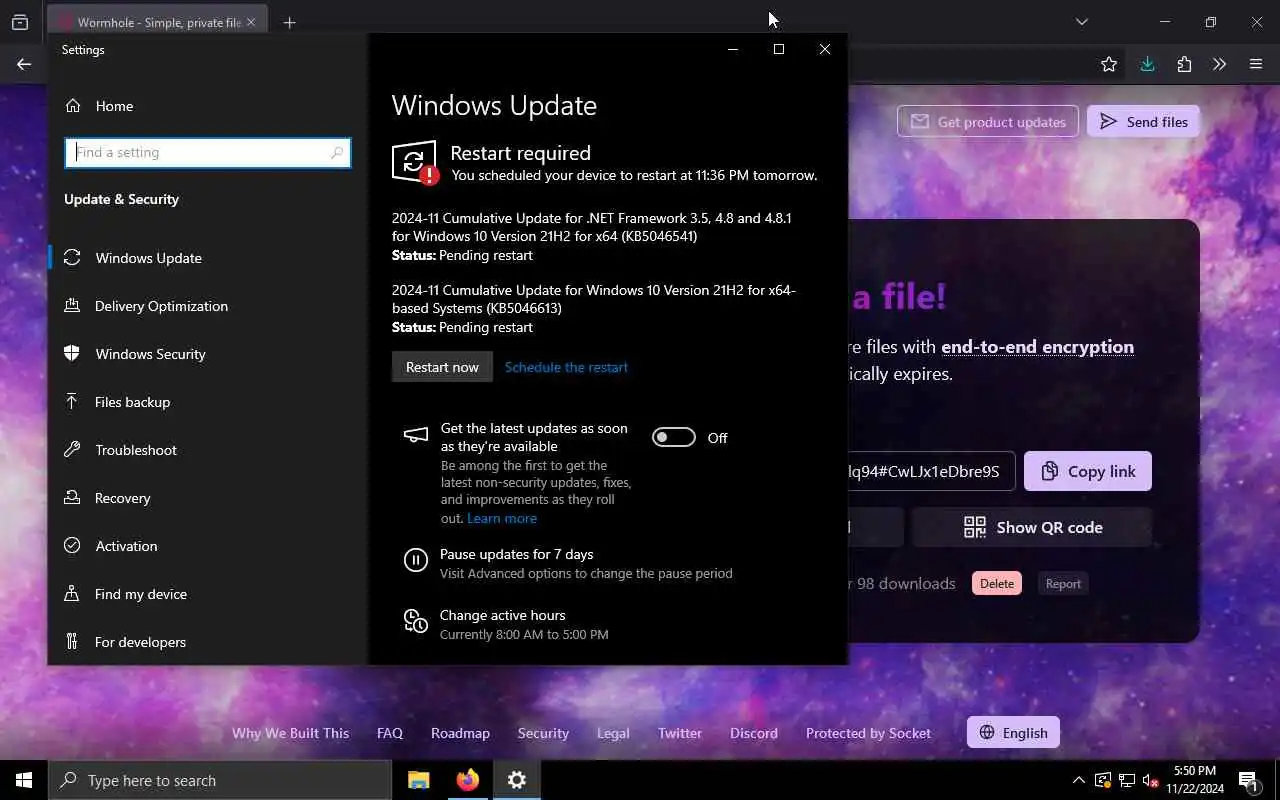This screenshot has height=800, width=1280.
Task: Toggle Get the latest updates switch
Action: 674,437
